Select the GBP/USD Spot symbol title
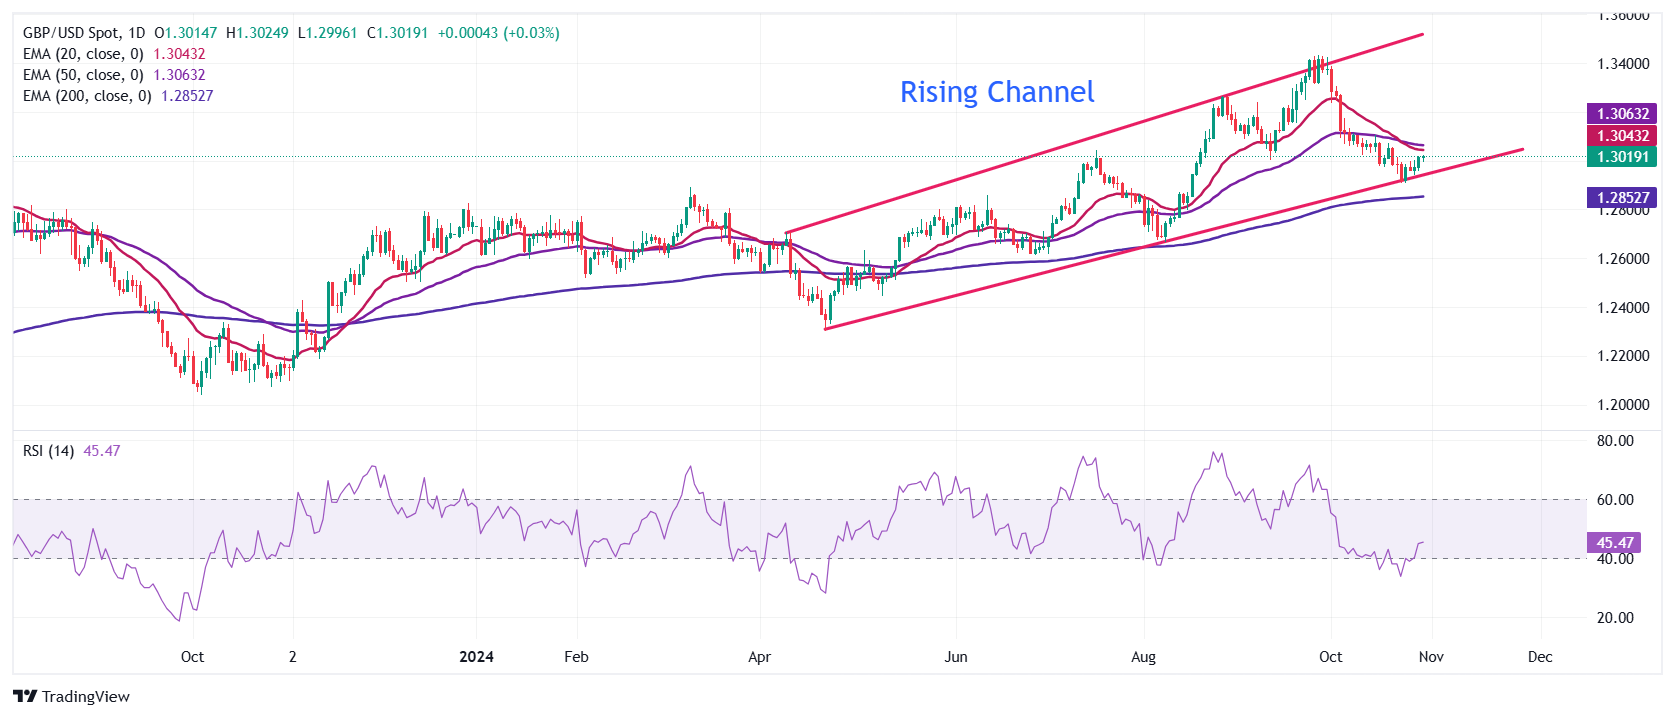The height and width of the screenshot is (718, 1675). click(x=84, y=33)
